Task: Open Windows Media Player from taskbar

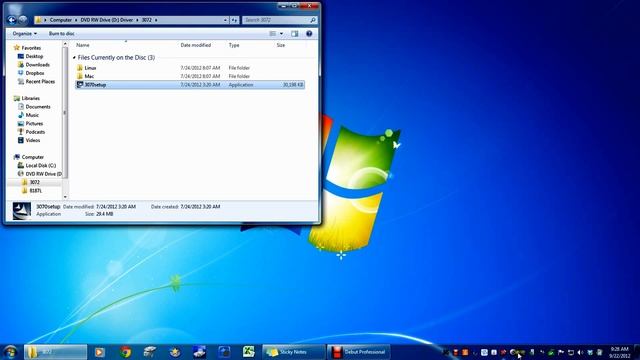Action: pos(100,352)
